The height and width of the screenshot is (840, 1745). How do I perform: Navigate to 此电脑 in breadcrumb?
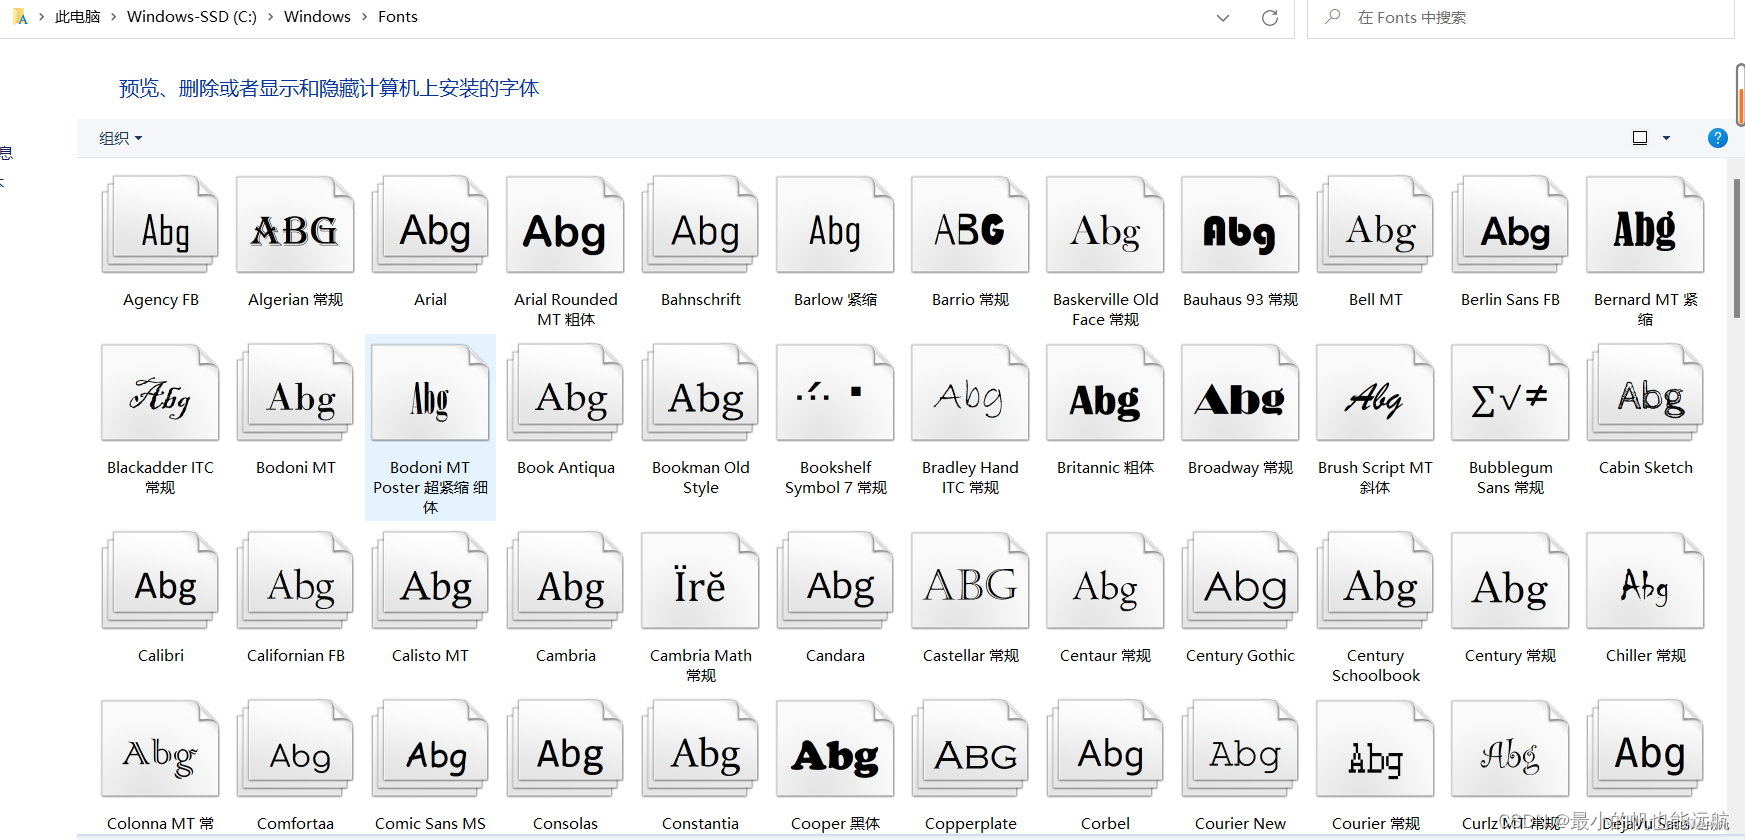tap(77, 17)
